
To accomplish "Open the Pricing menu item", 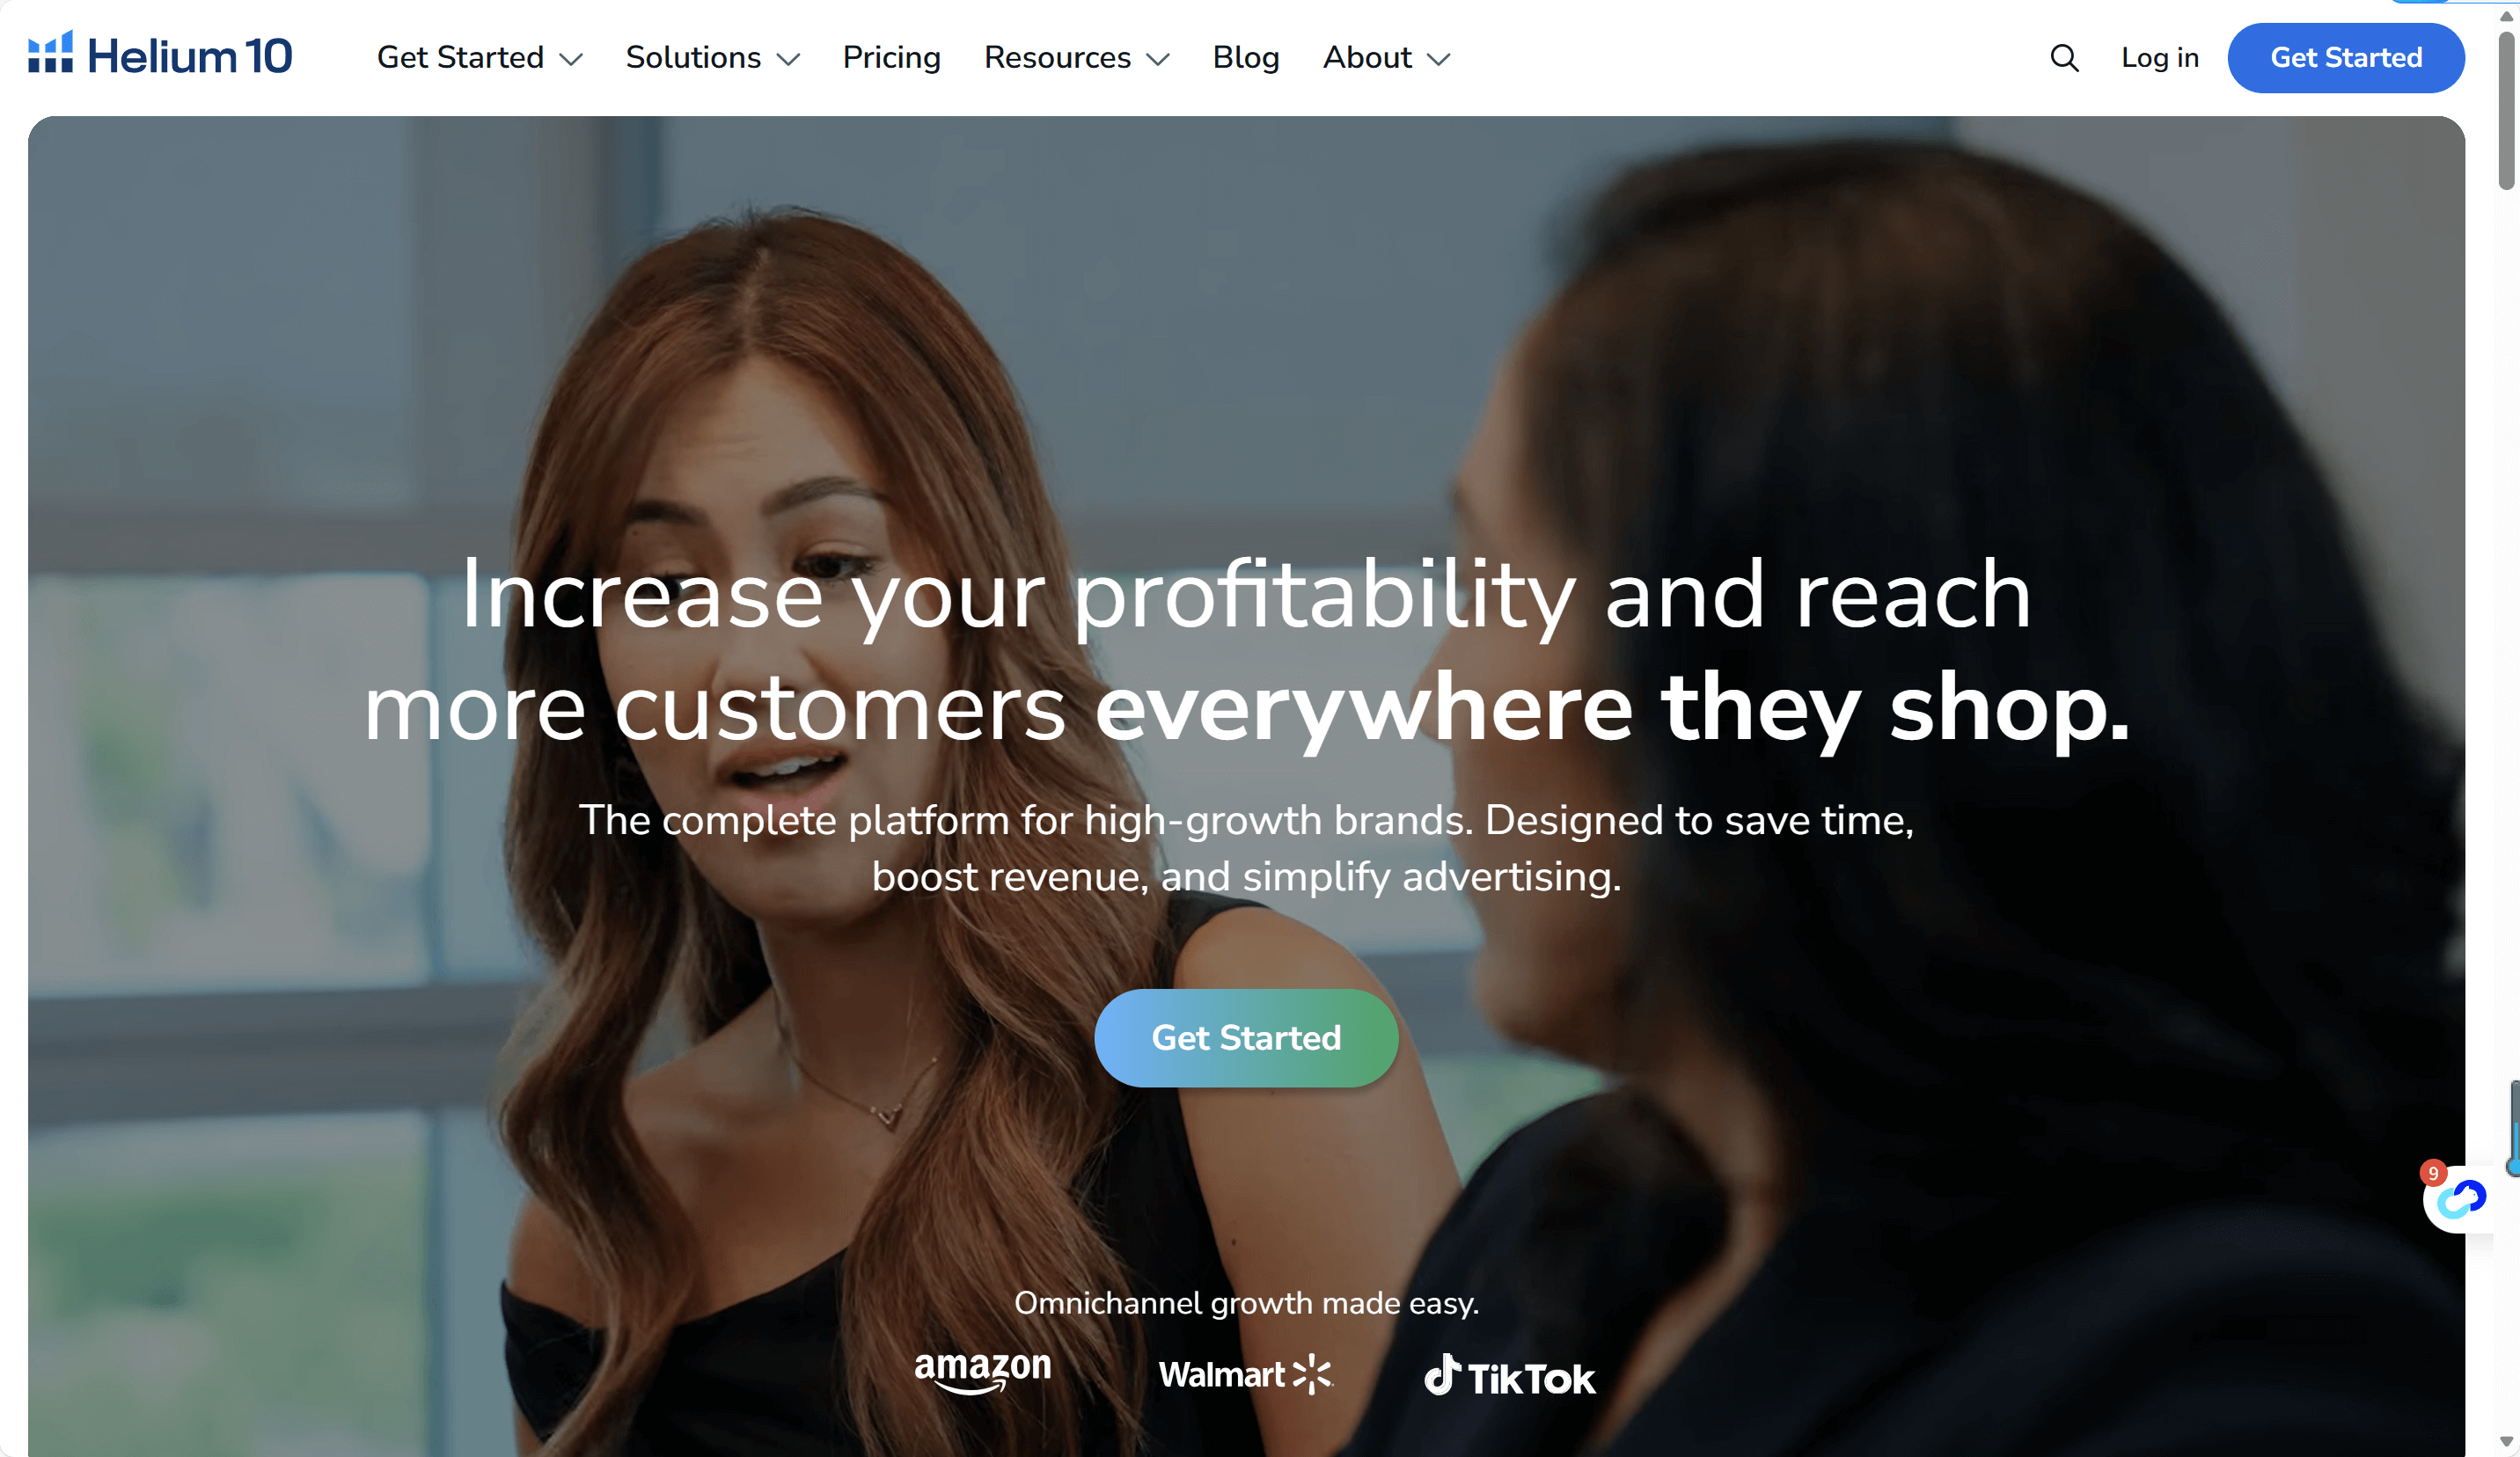I will [891, 58].
